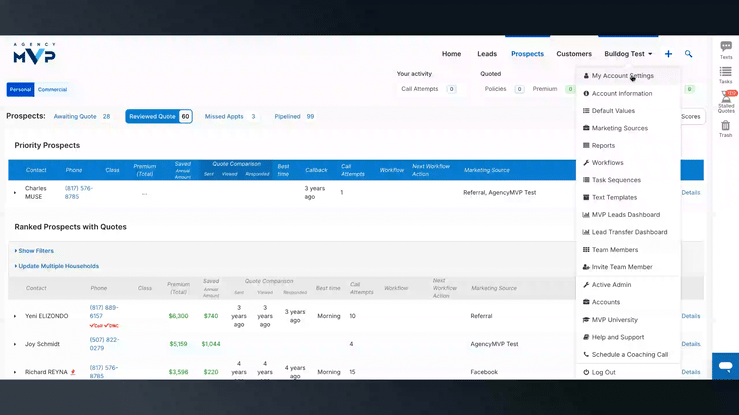Open Details for Joy Schmidt
This screenshot has width=739, height=415.
click(x=690, y=344)
